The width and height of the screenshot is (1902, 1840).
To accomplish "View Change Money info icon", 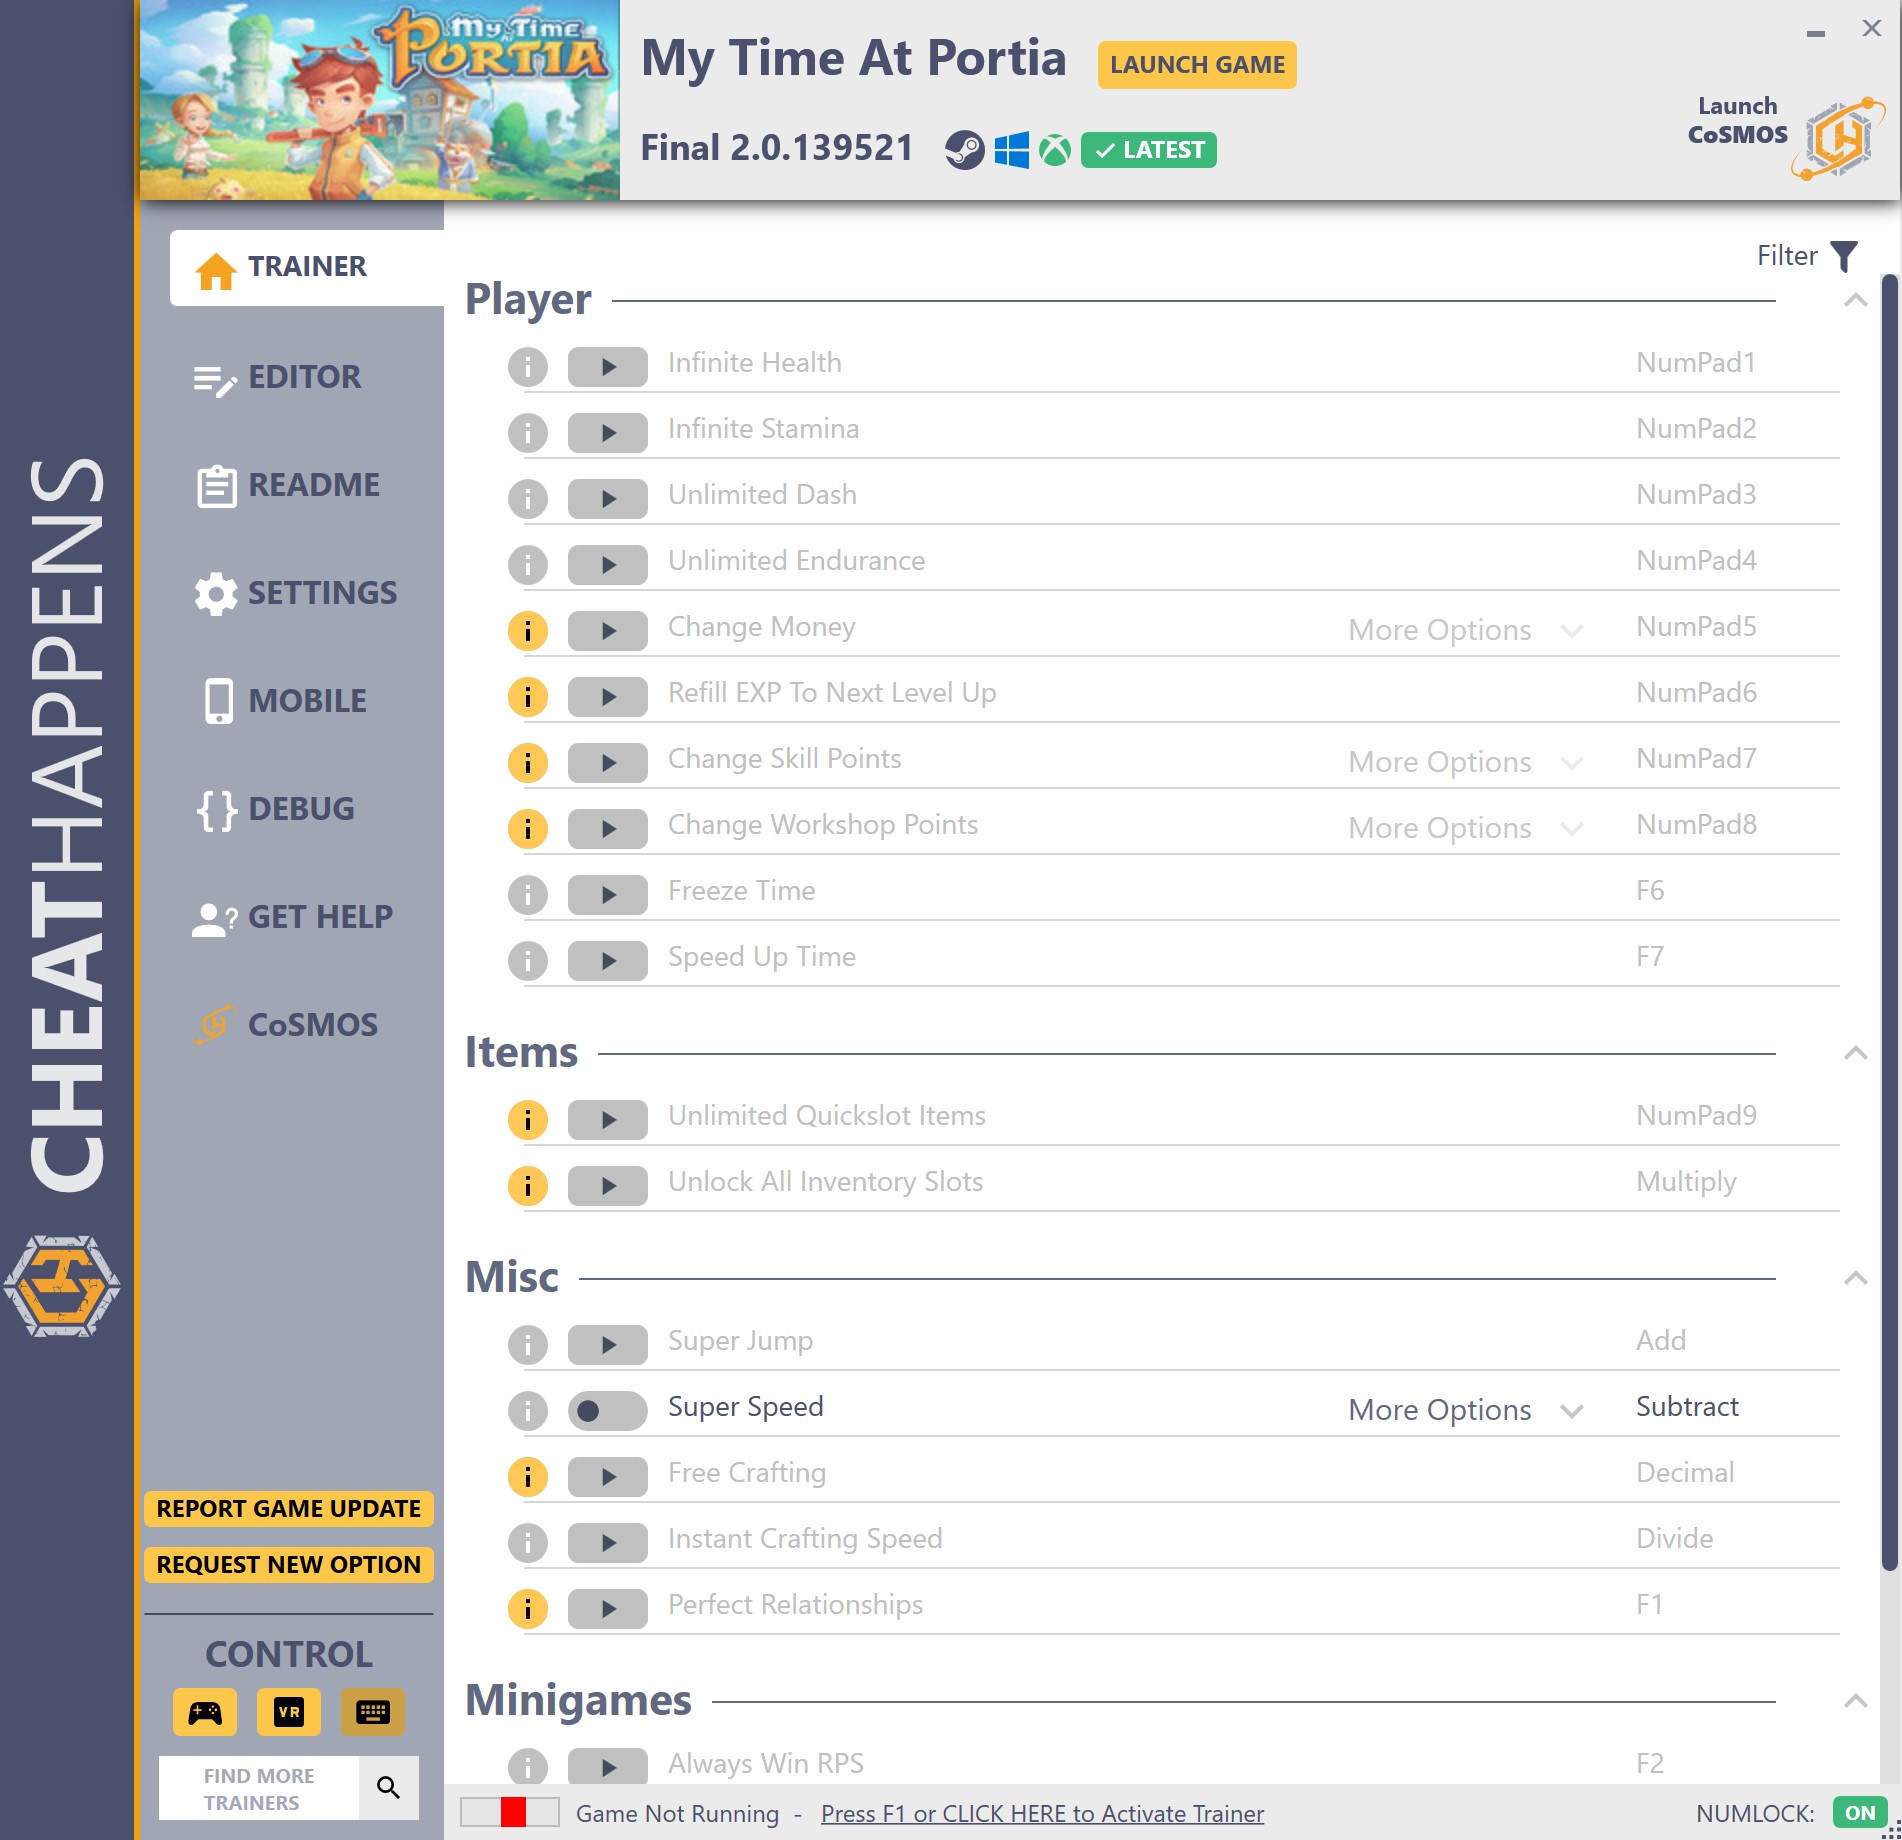I will point(528,630).
